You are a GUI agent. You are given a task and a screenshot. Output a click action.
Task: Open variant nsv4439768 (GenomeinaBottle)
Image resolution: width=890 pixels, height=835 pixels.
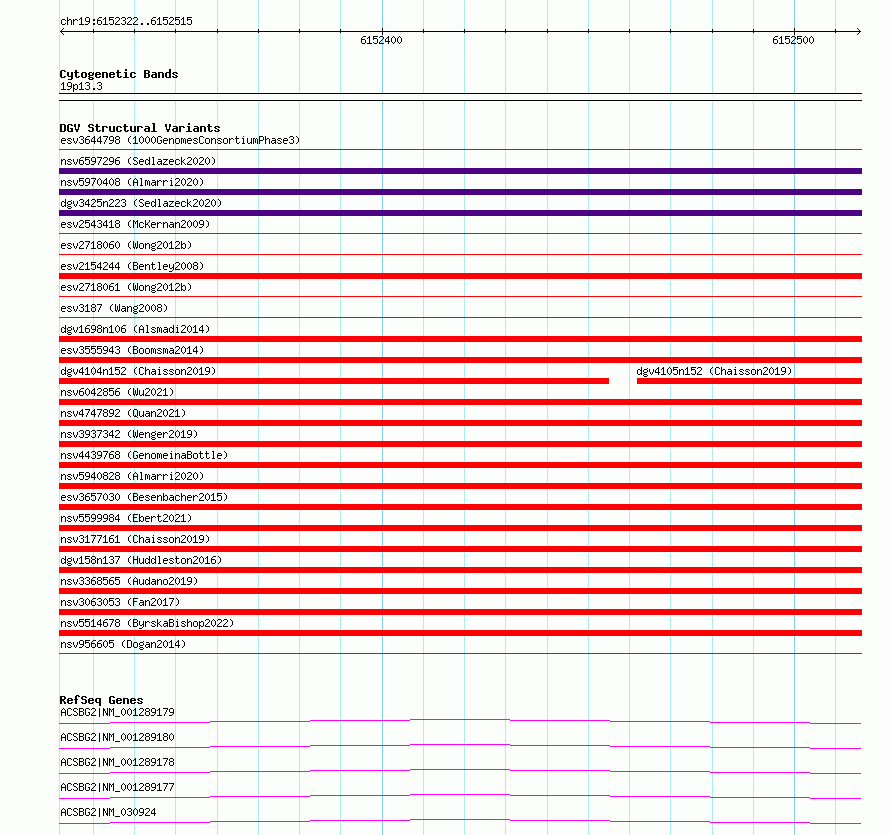point(144,455)
